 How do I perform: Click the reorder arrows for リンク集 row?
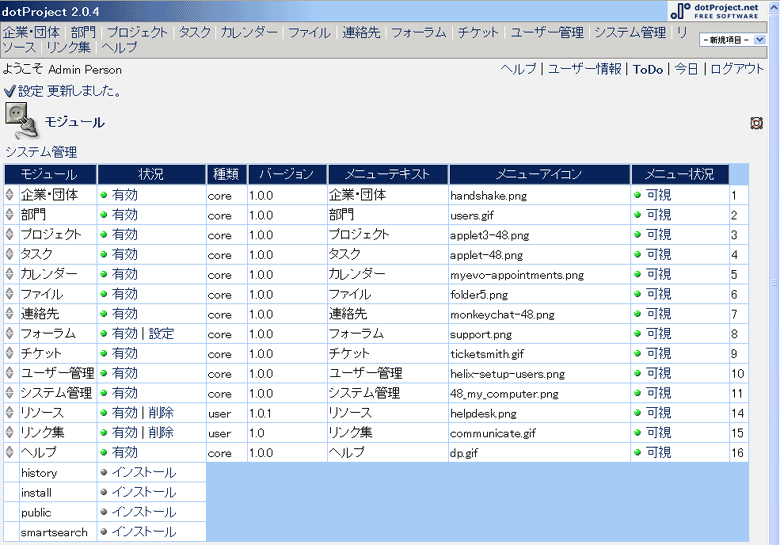point(9,432)
